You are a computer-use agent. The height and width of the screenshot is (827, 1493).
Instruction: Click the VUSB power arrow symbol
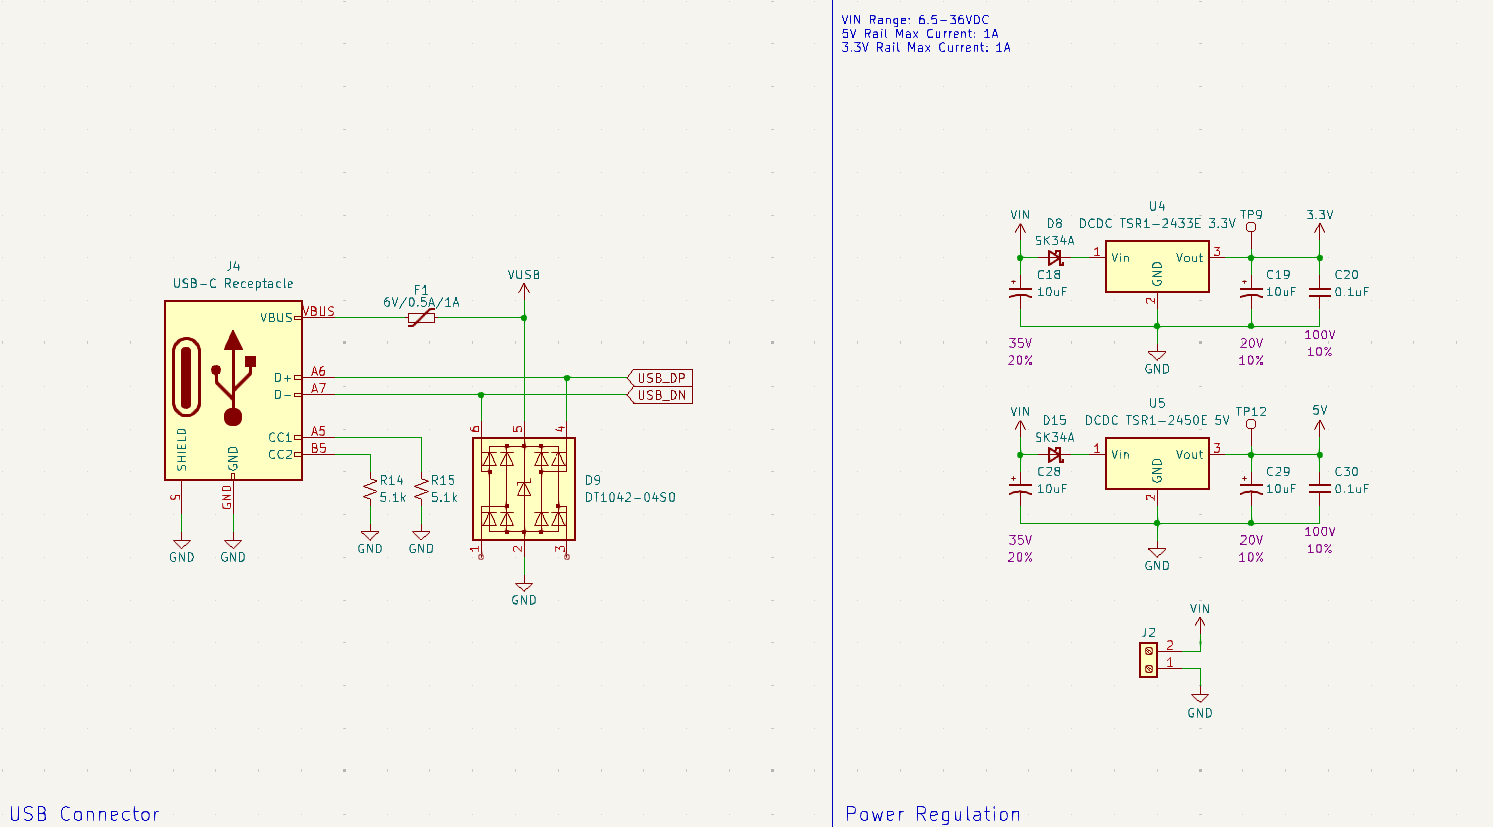tap(524, 290)
